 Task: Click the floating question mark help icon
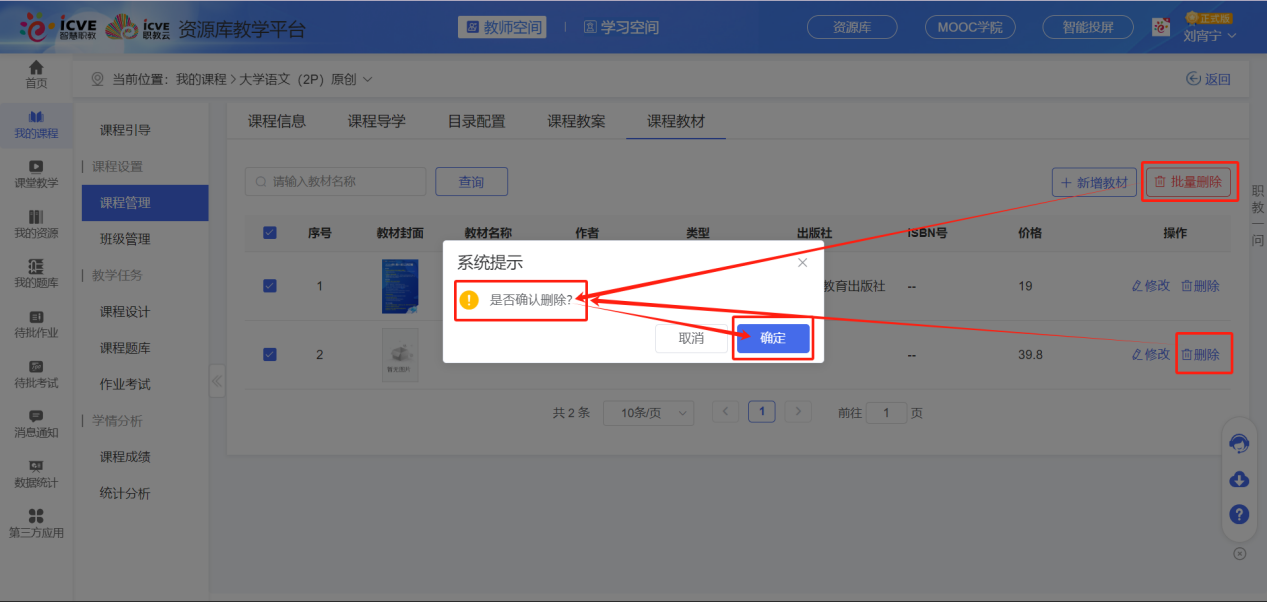(1238, 514)
